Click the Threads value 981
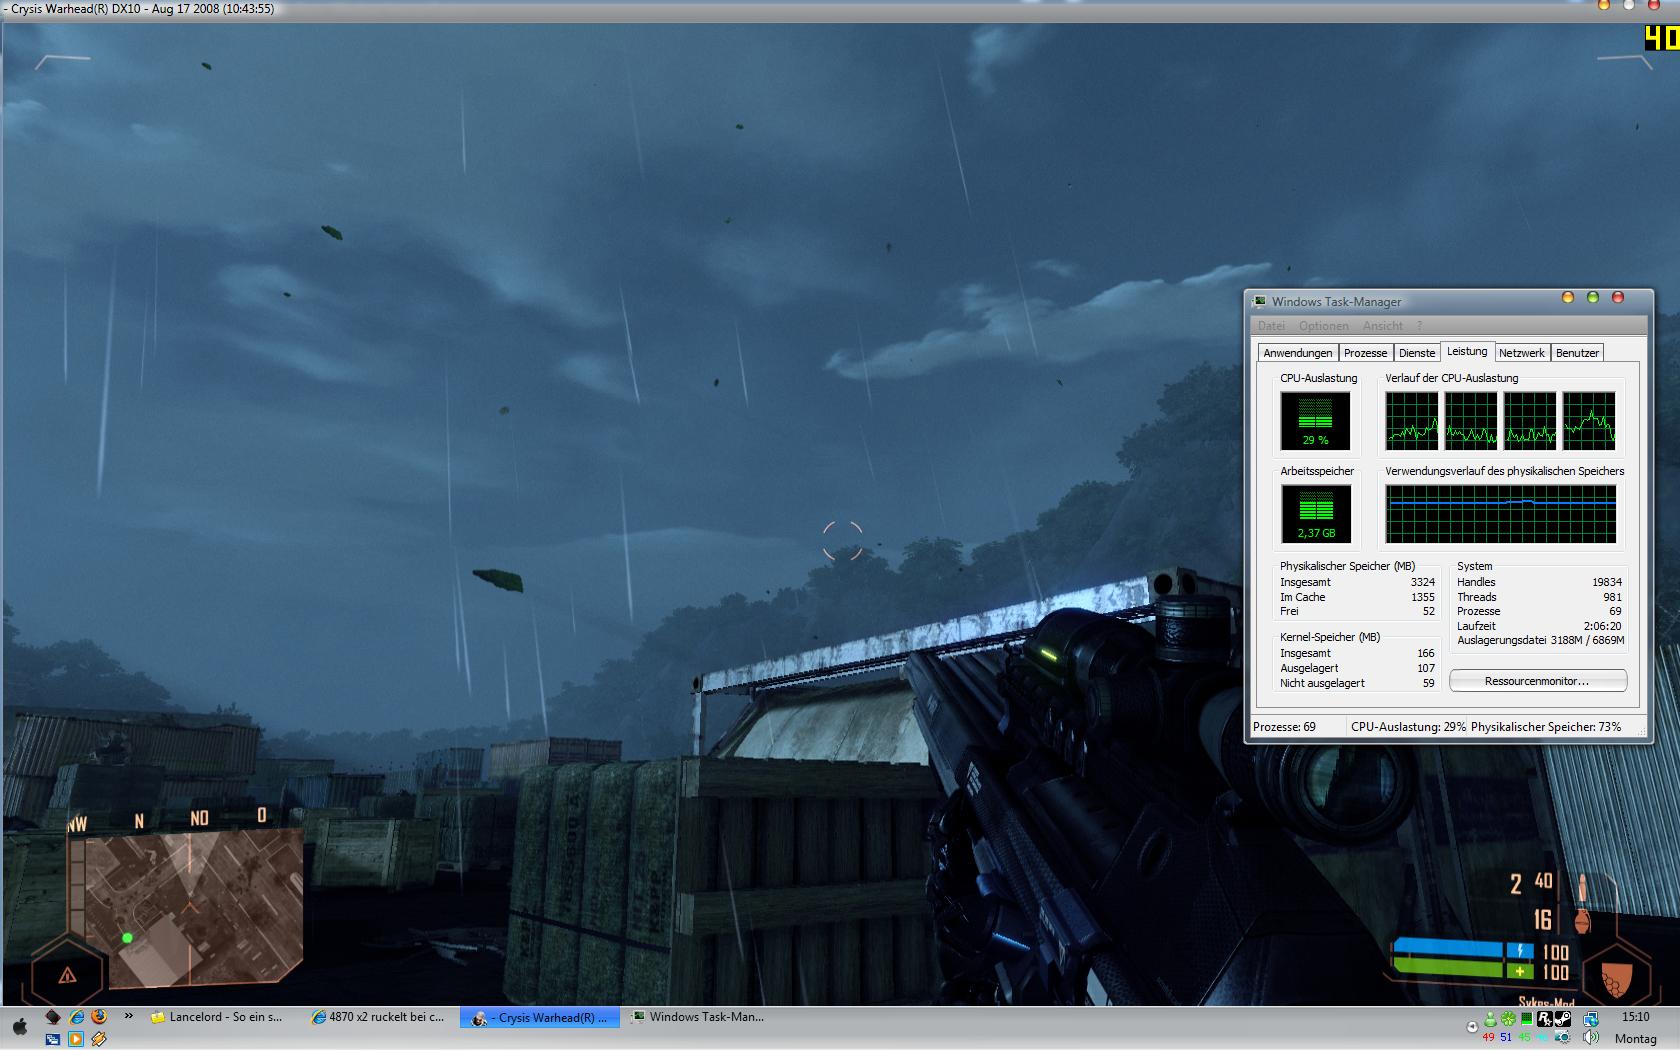Screen dimensions: 1680x1050 pos(1613,597)
